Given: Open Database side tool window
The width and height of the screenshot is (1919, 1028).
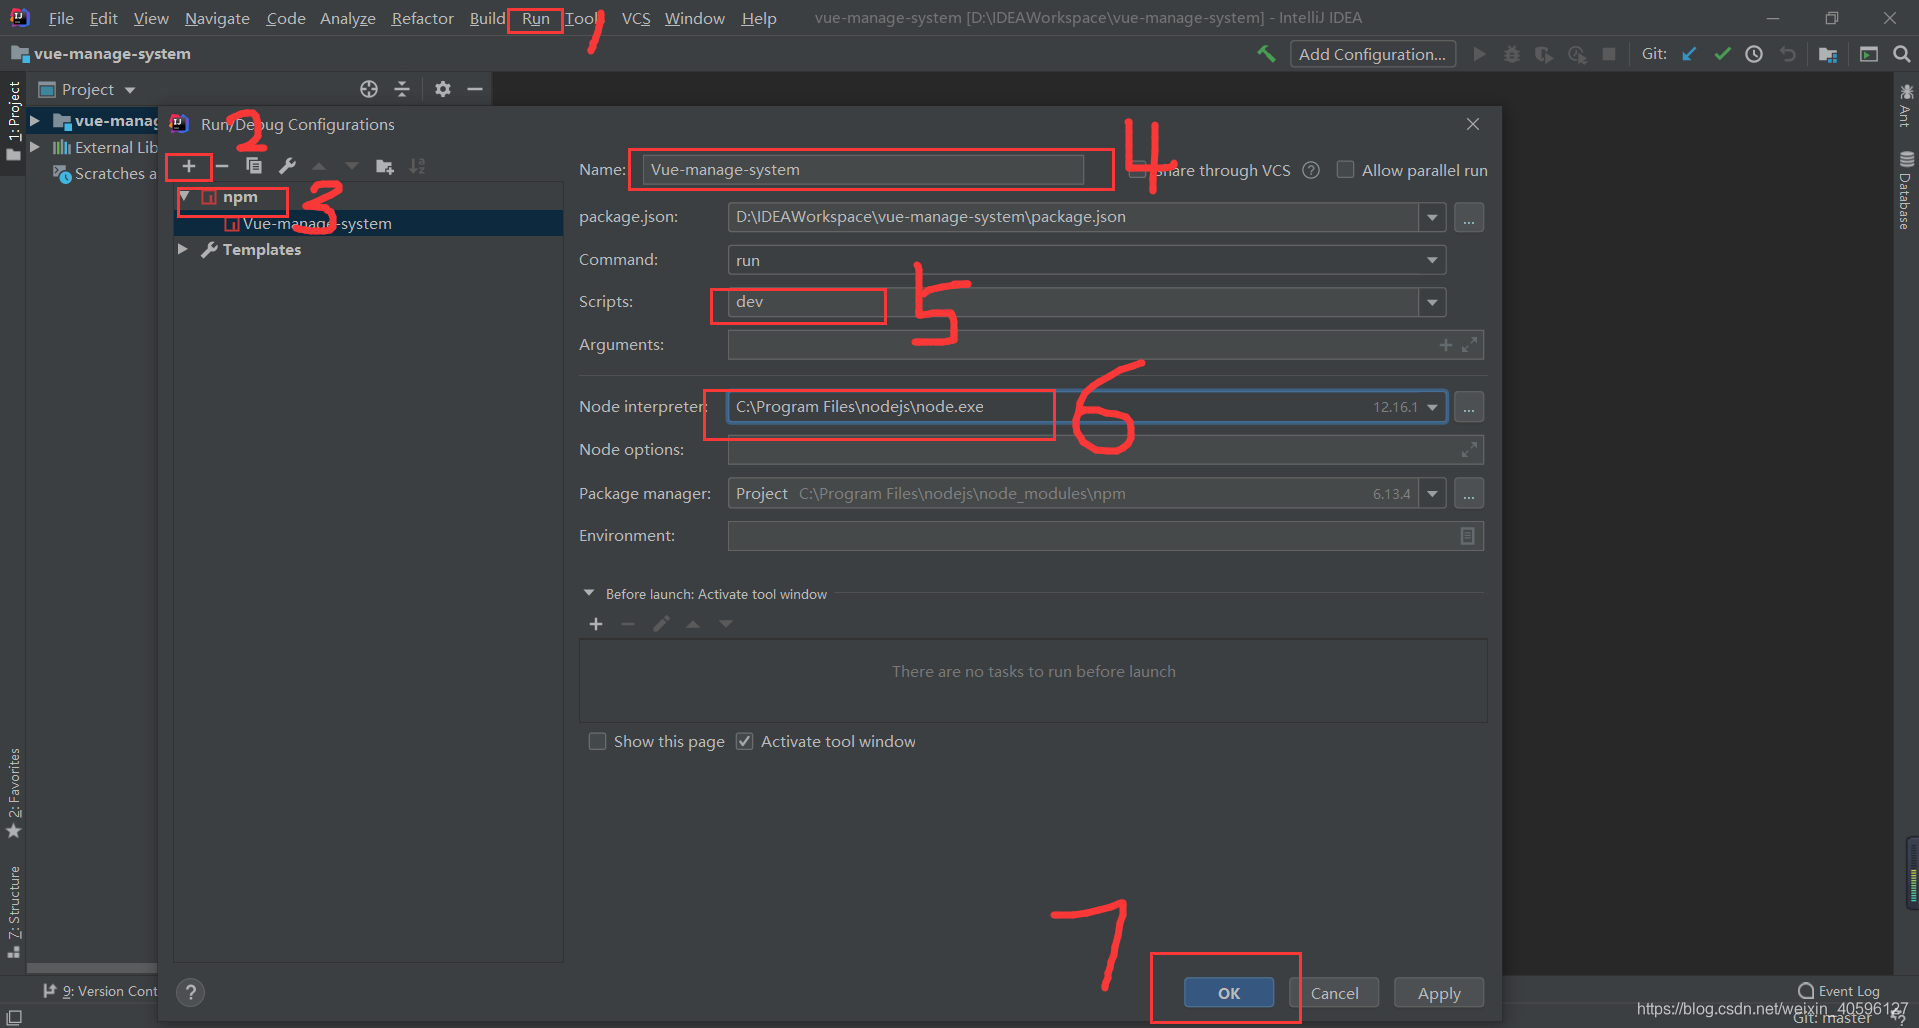Looking at the screenshot, I should 1906,190.
